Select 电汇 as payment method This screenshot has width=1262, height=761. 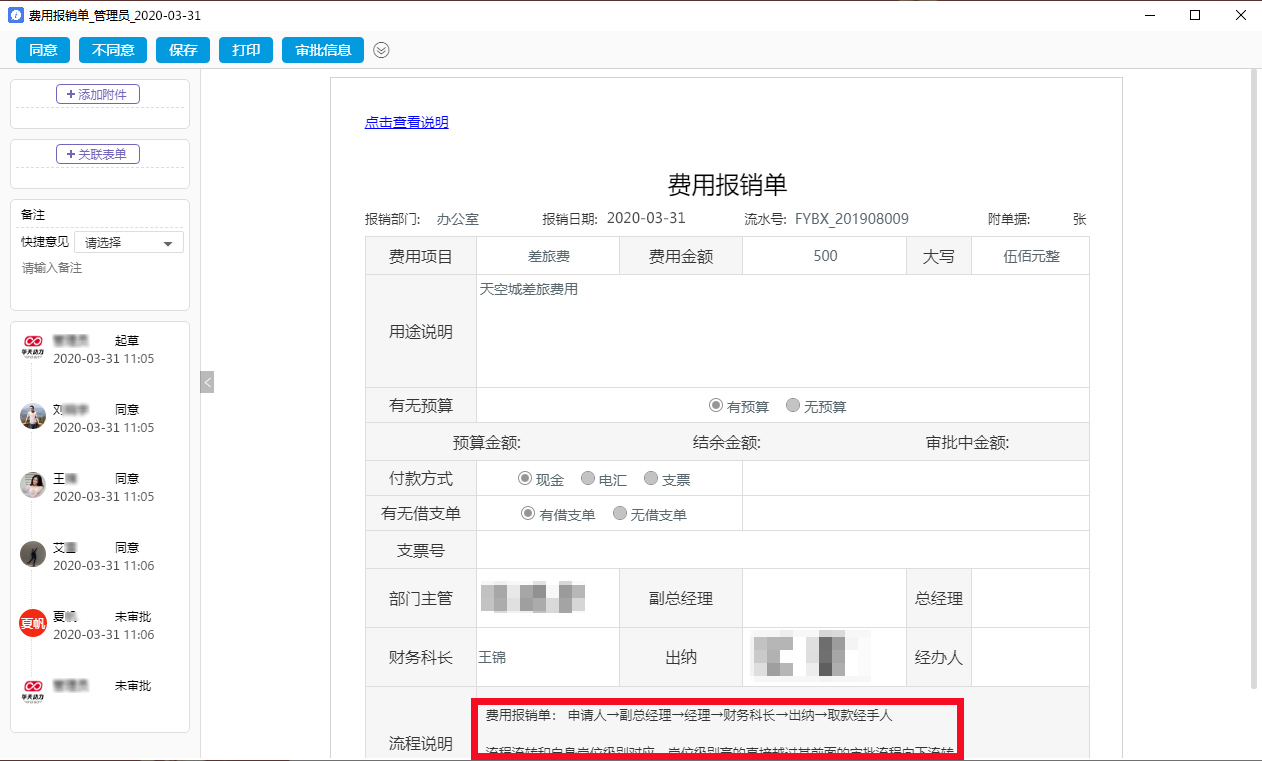pos(588,478)
